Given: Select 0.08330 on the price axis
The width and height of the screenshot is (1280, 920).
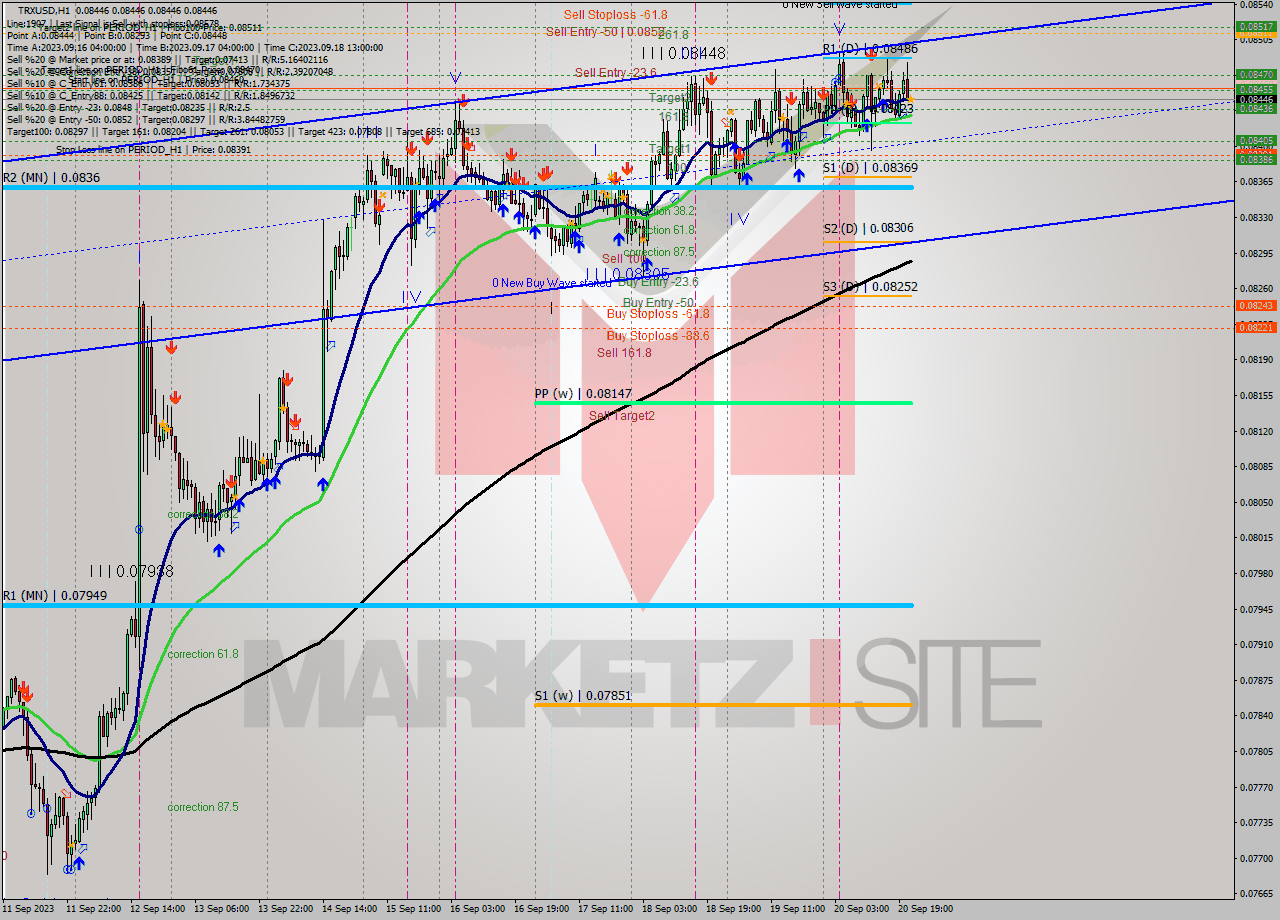Looking at the screenshot, I should point(1256,217).
